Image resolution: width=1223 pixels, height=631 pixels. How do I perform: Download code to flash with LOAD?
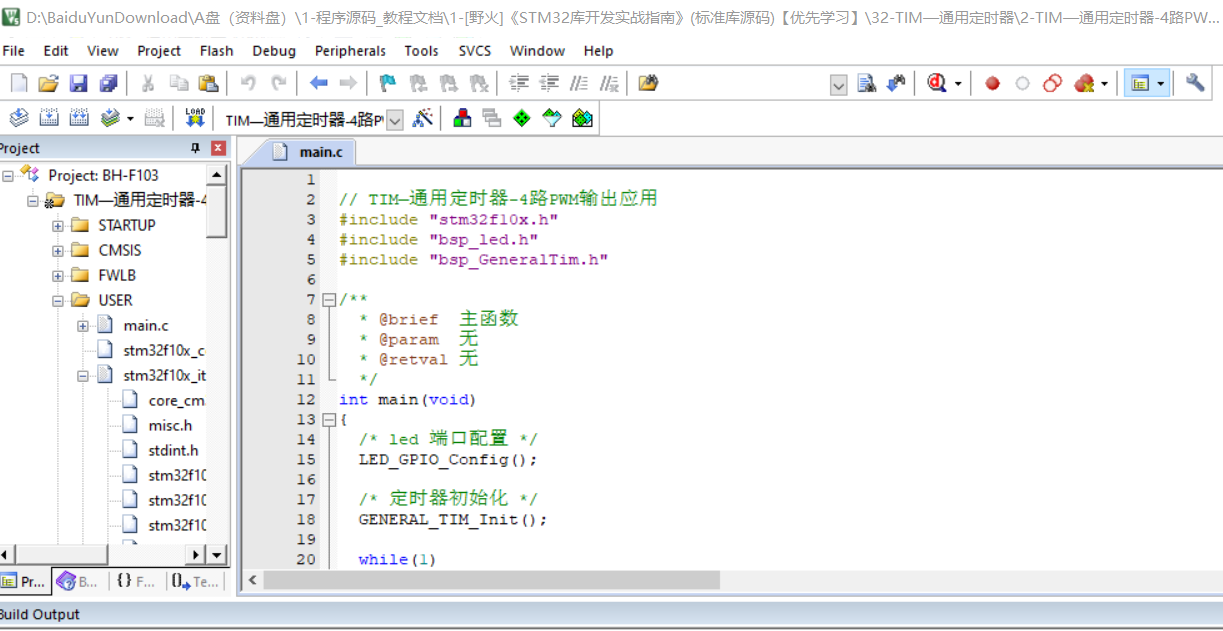point(194,119)
